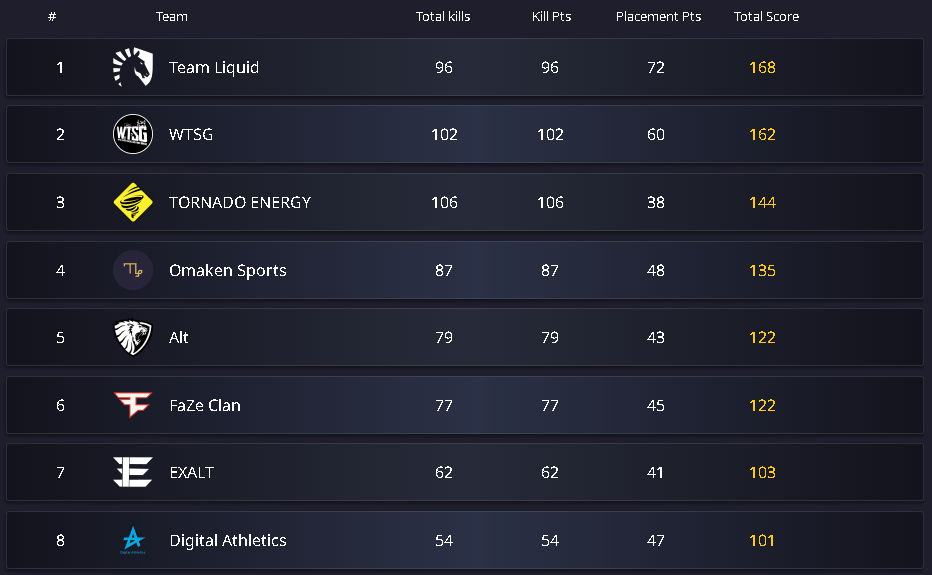Screen dimensions: 932x575
Task: Click the blue Digital Athletics logo
Action: click(x=132, y=540)
